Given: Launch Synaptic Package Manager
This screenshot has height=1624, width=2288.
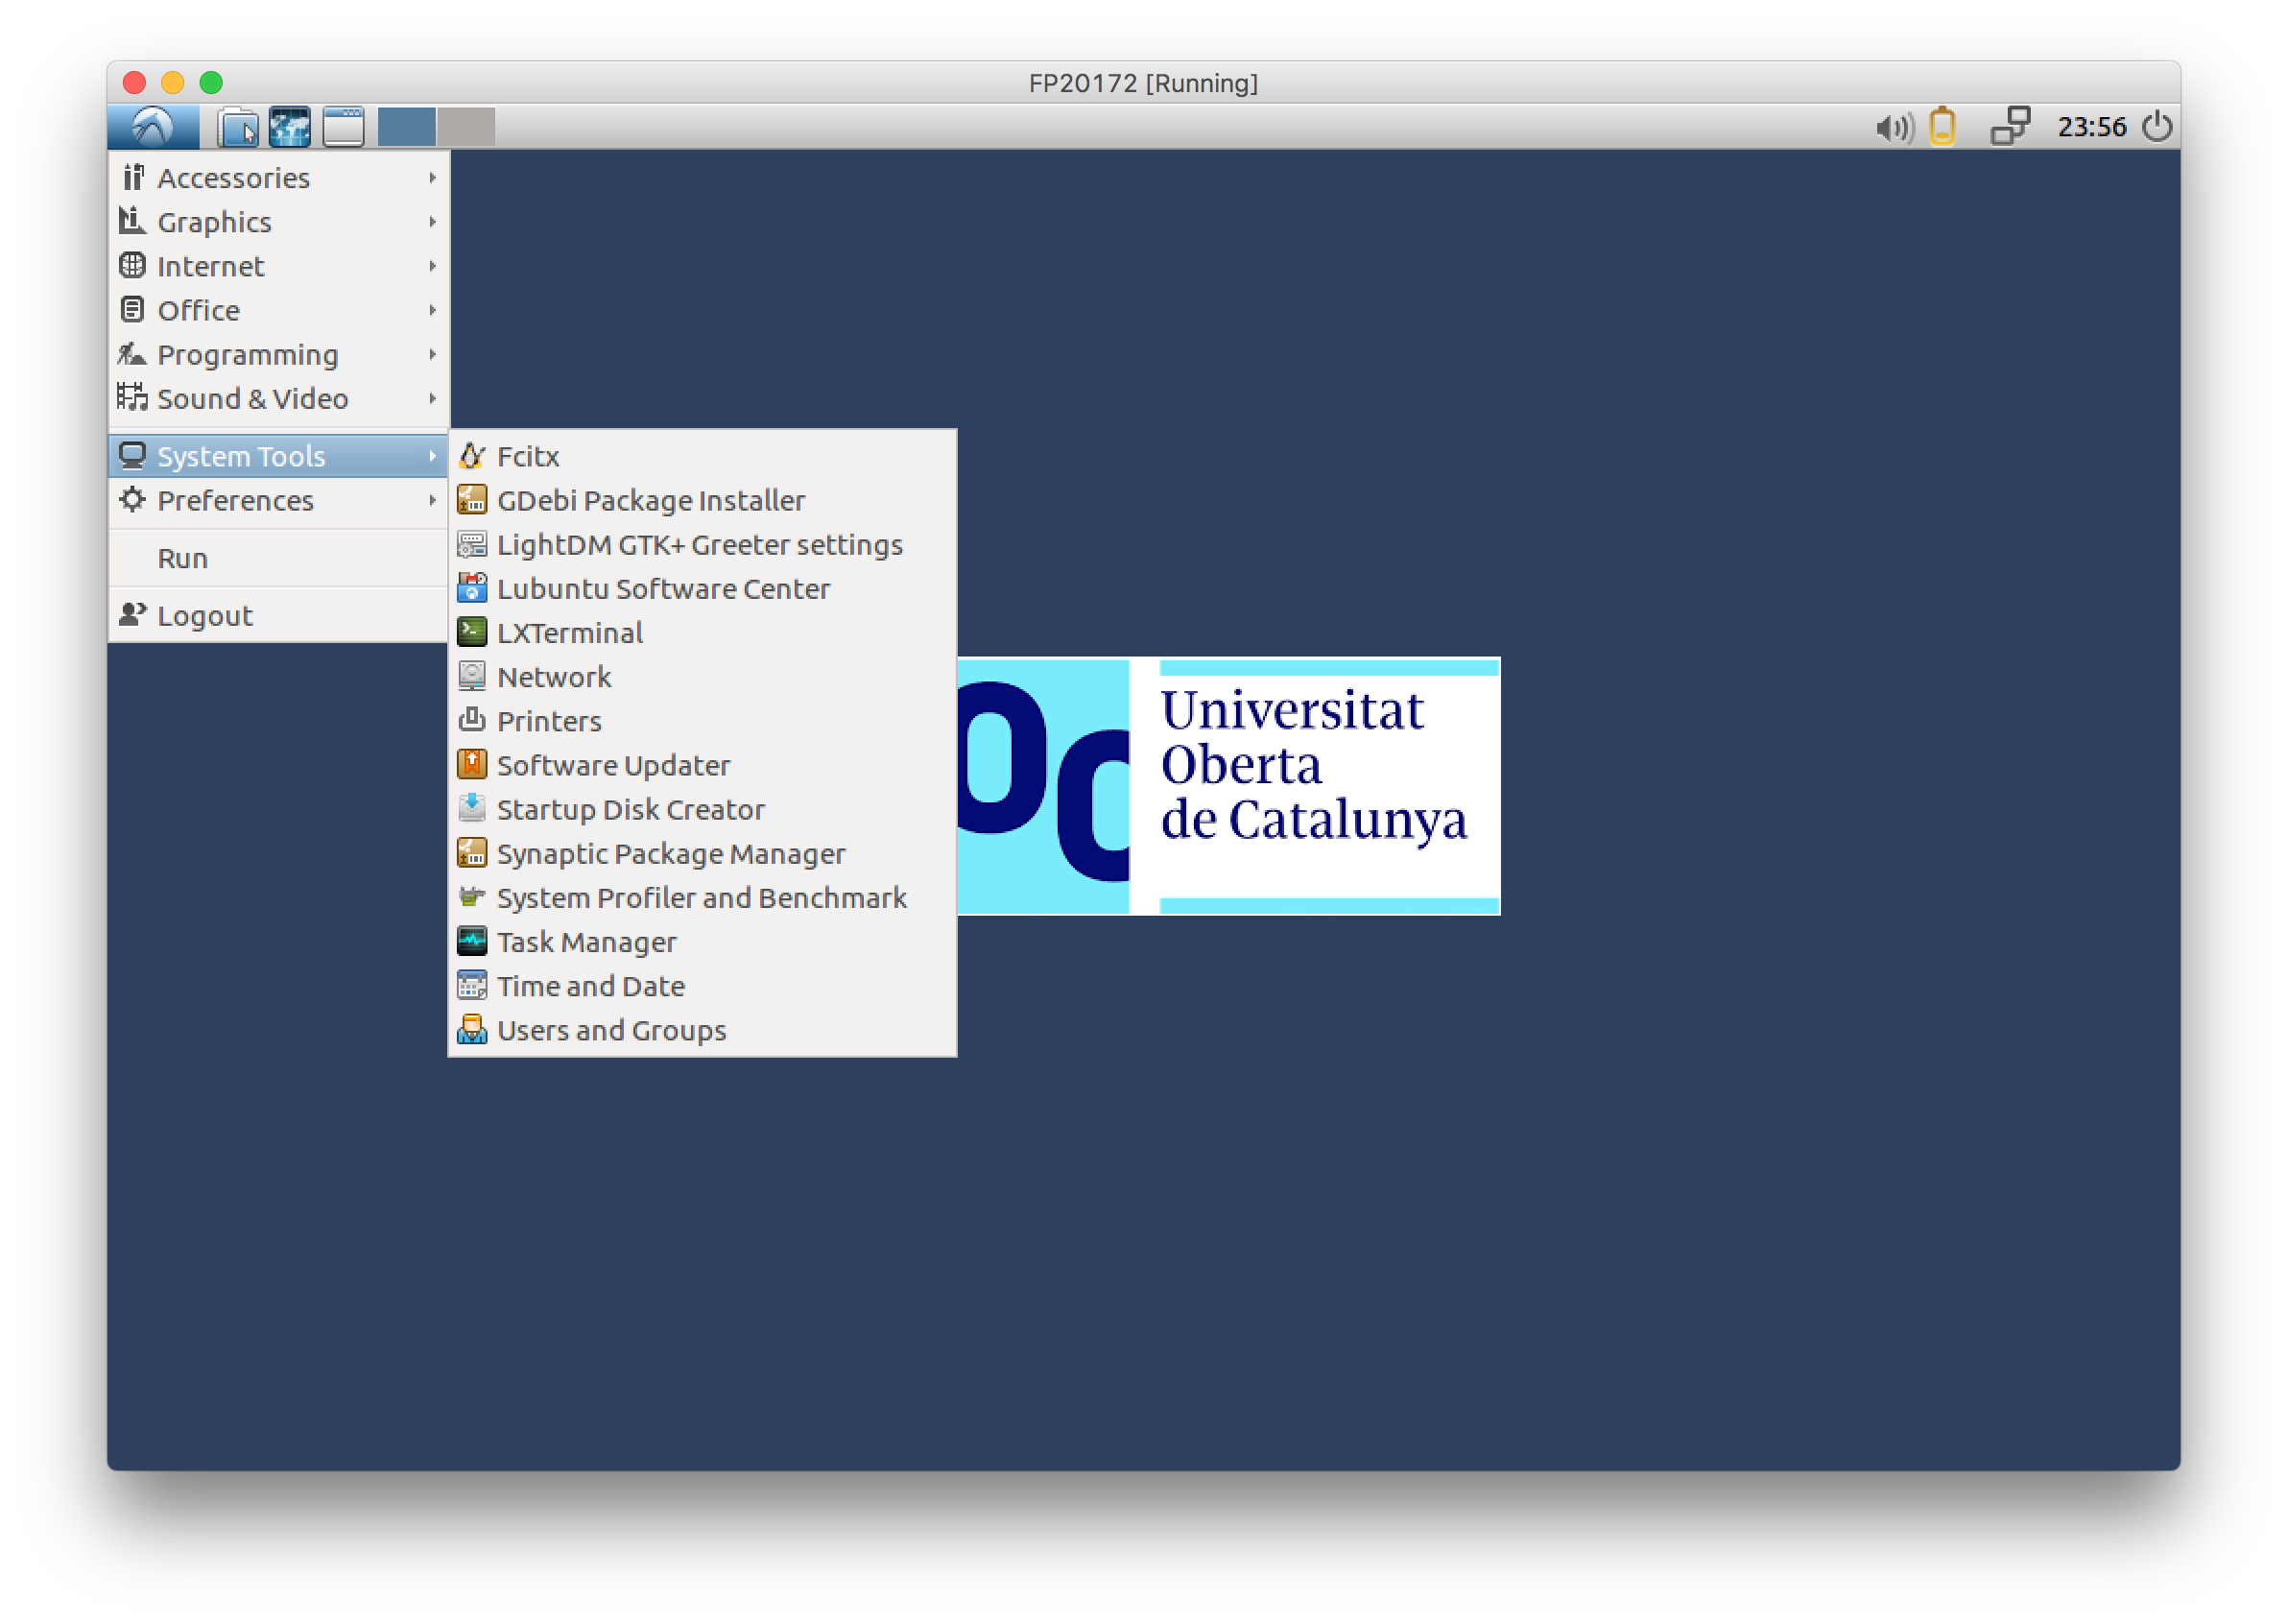Looking at the screenshot, I should pos(670,854).
